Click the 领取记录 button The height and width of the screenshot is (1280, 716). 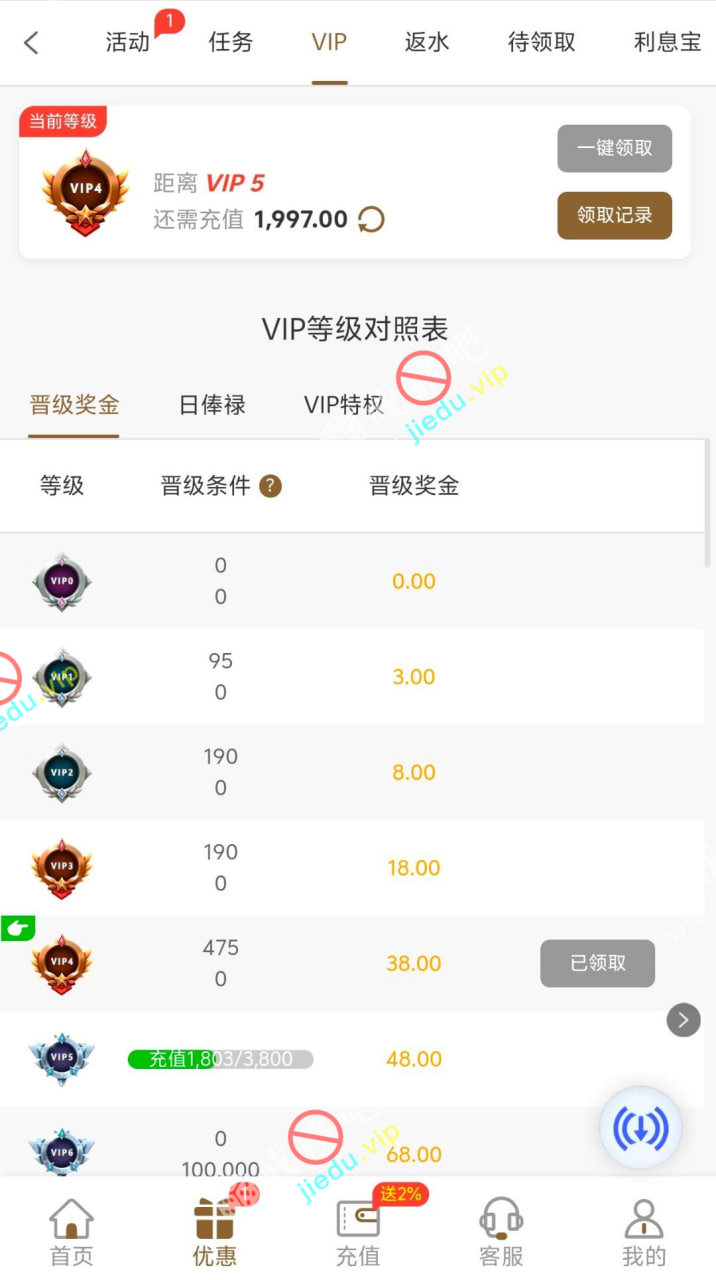tap(615, 215)
